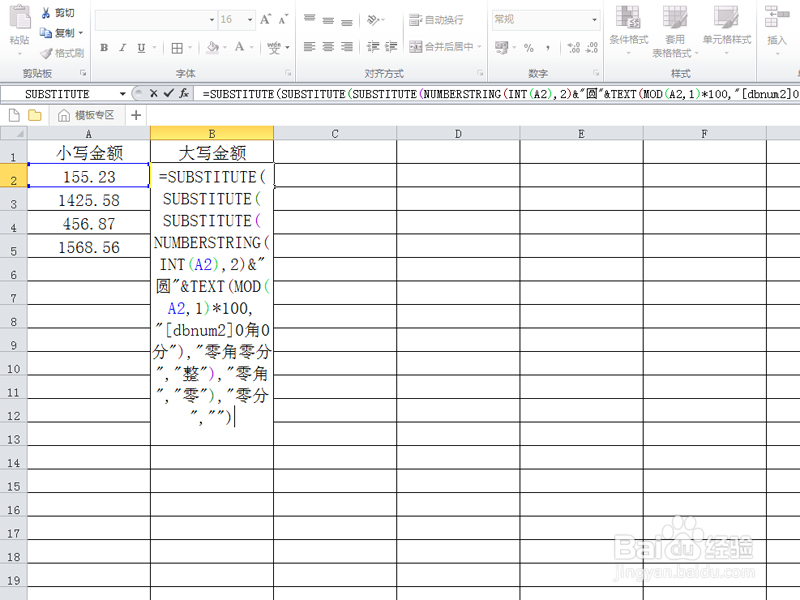800x600 pixels.
Task: Click accounting number format icon
Action: point(502,47)
